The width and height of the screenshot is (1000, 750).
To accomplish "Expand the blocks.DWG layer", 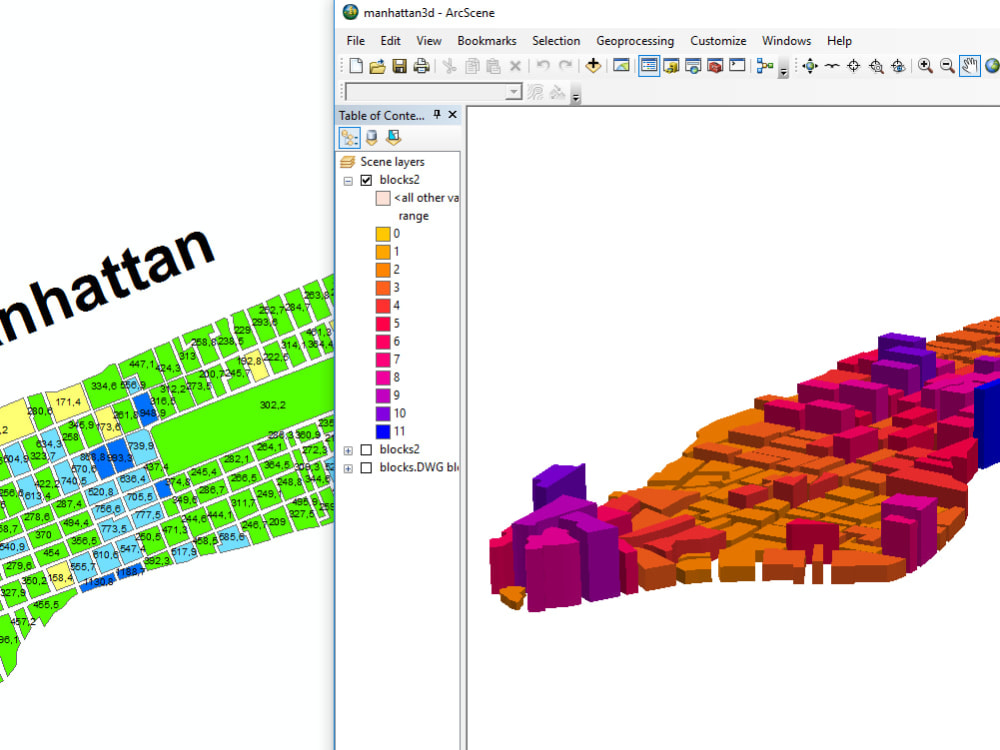I will pyautogui.click(x=346, y=467).
